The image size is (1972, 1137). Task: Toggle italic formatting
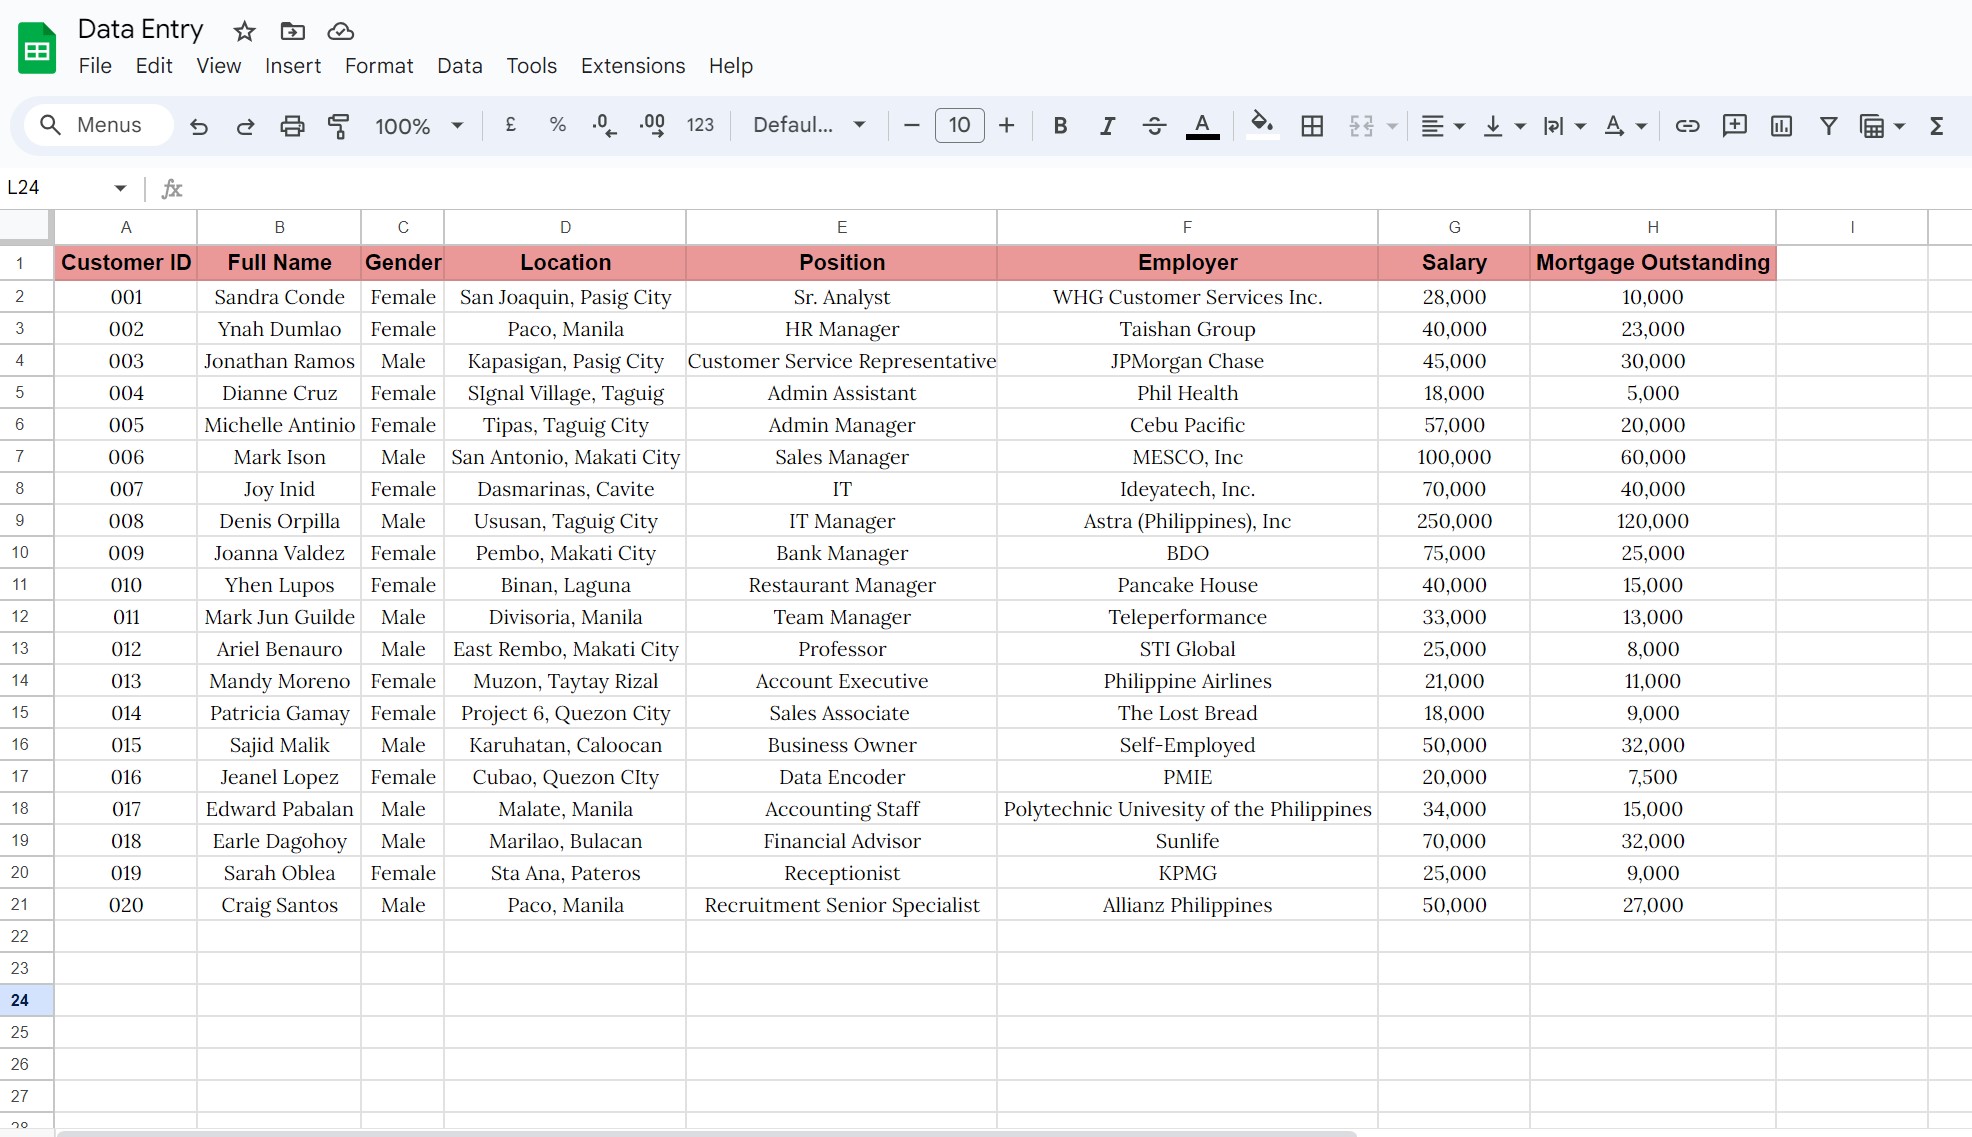click(1107, 126)
